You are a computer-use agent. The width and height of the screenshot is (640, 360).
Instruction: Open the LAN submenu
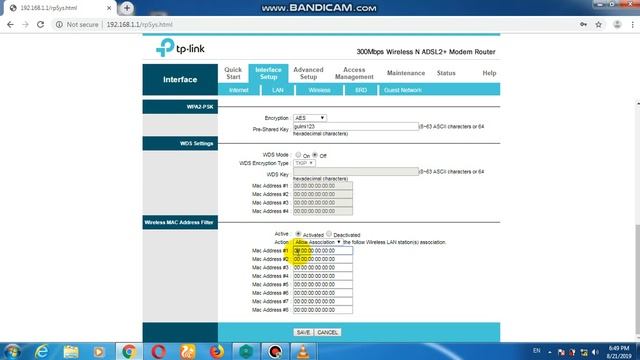[278, 90]
